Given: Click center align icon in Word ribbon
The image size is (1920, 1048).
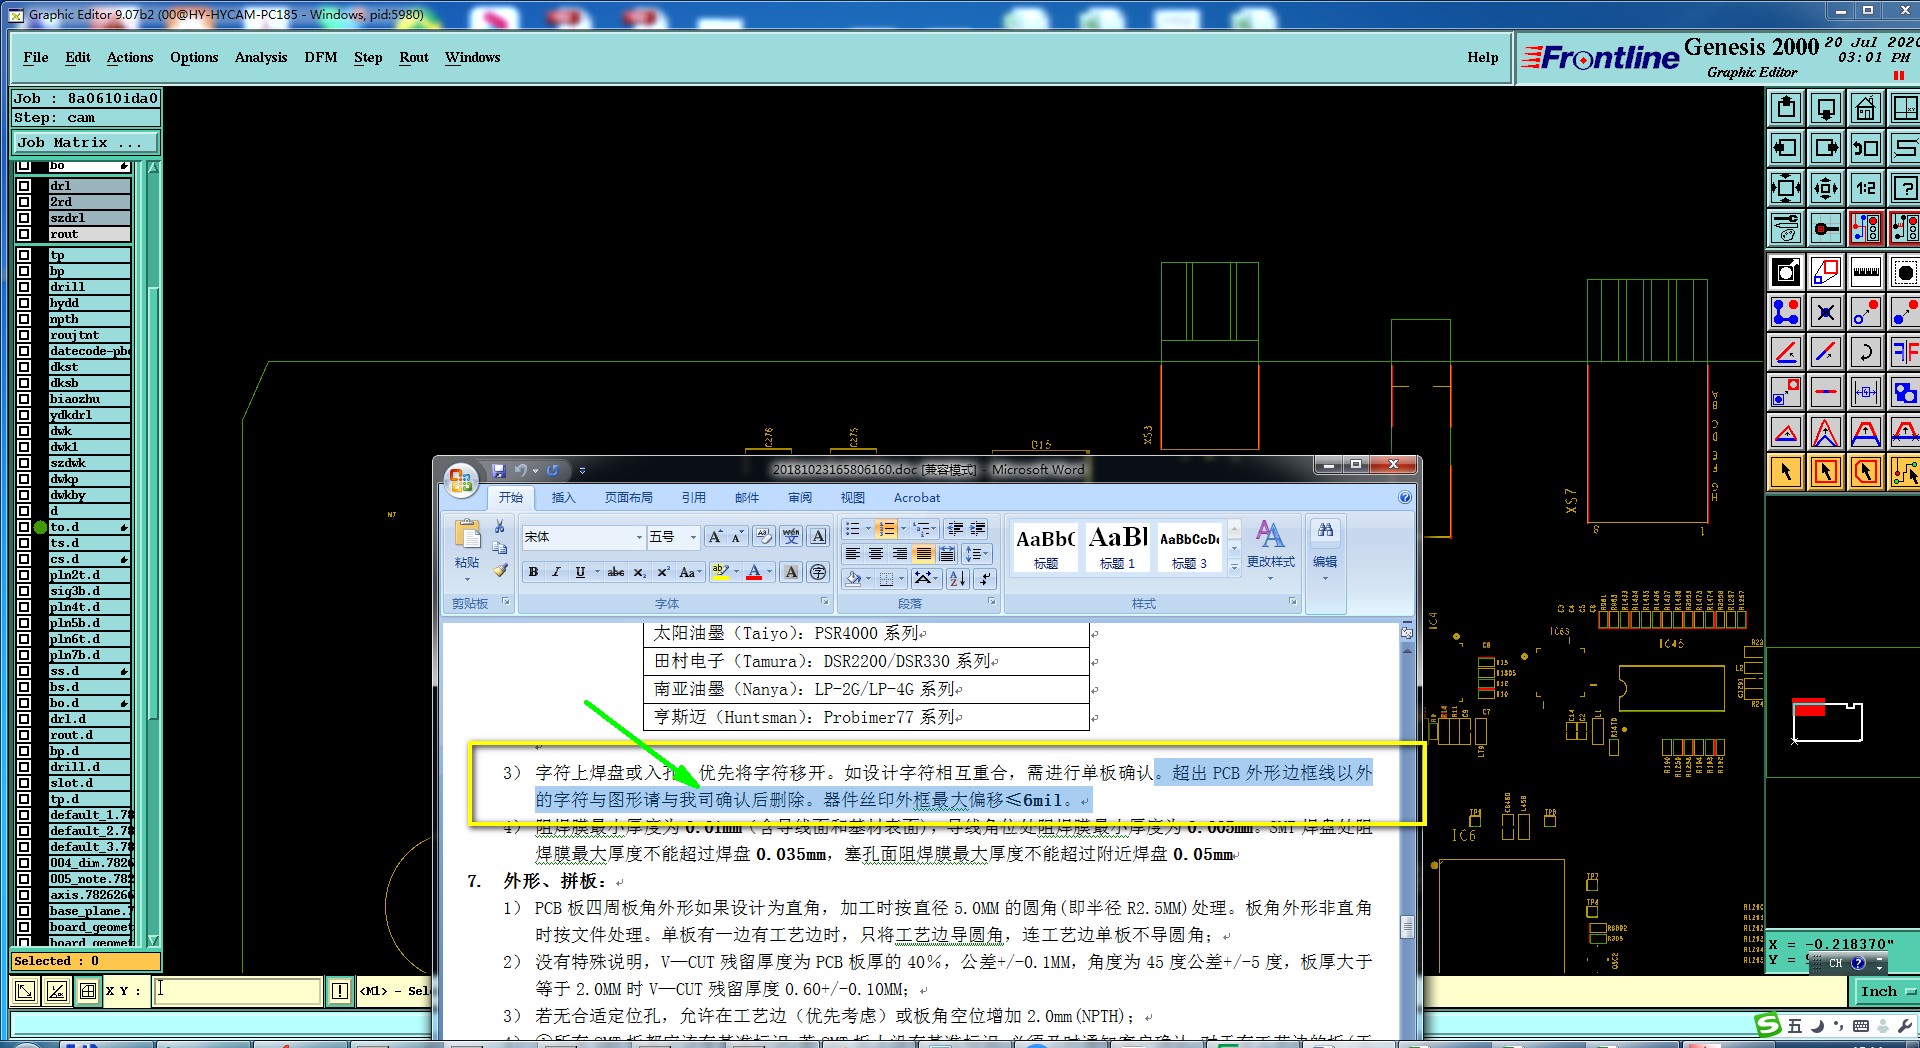Looking at the screenshot, I should 876,553.
